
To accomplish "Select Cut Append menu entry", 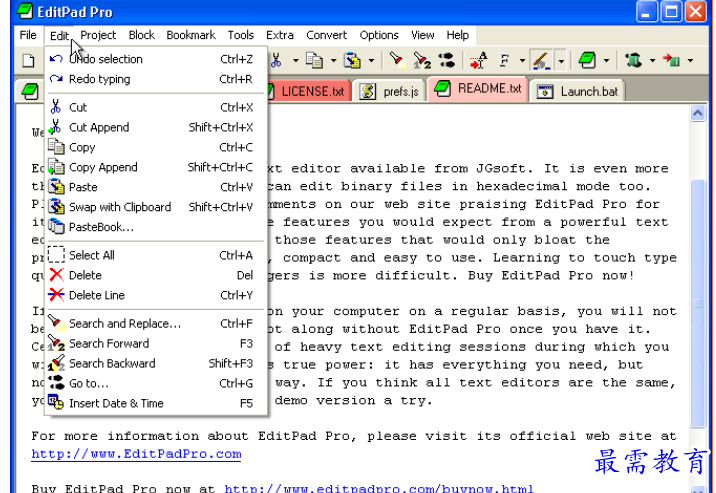I will (156, 128).
